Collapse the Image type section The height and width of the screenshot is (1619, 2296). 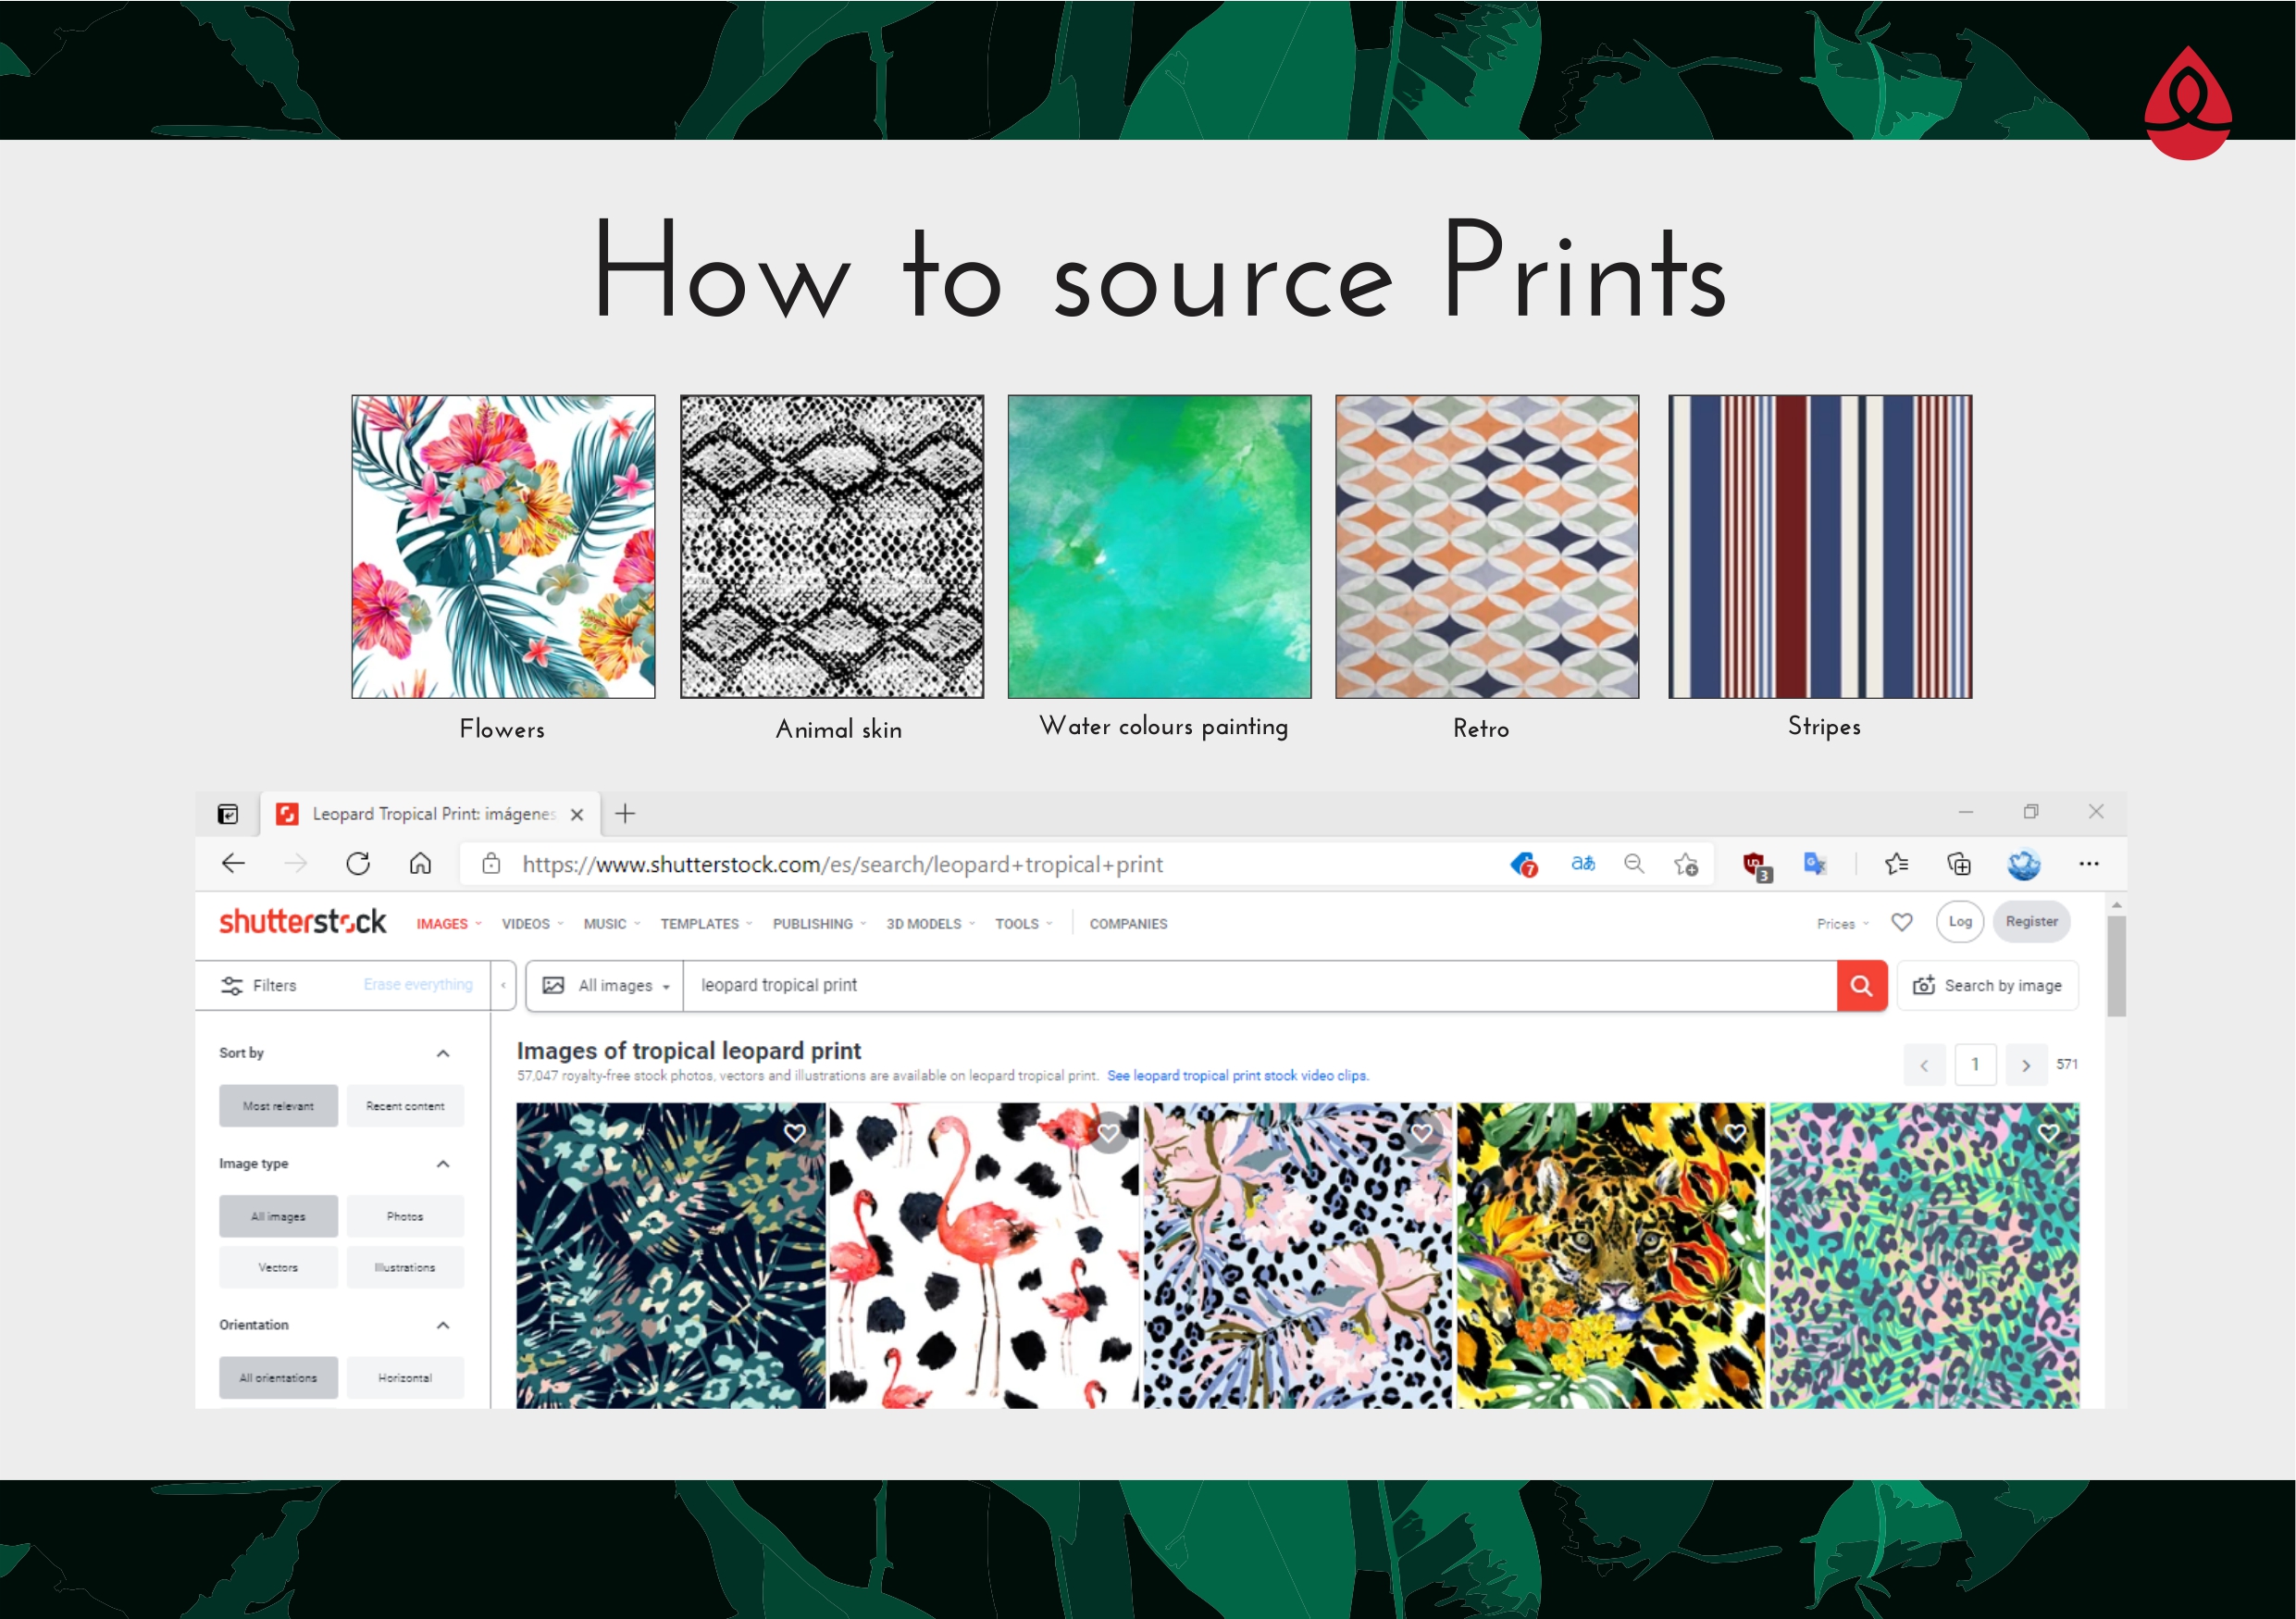click(x=443, y=1163)
